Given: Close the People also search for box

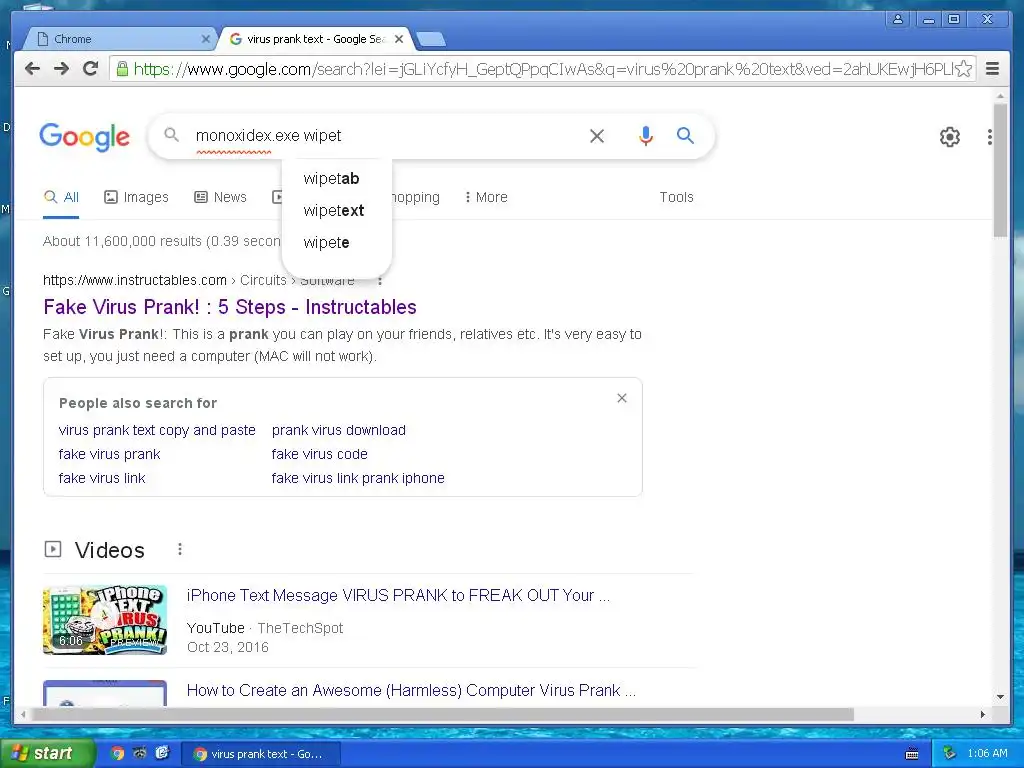Looking at the screenshot, I should (622, 398).
